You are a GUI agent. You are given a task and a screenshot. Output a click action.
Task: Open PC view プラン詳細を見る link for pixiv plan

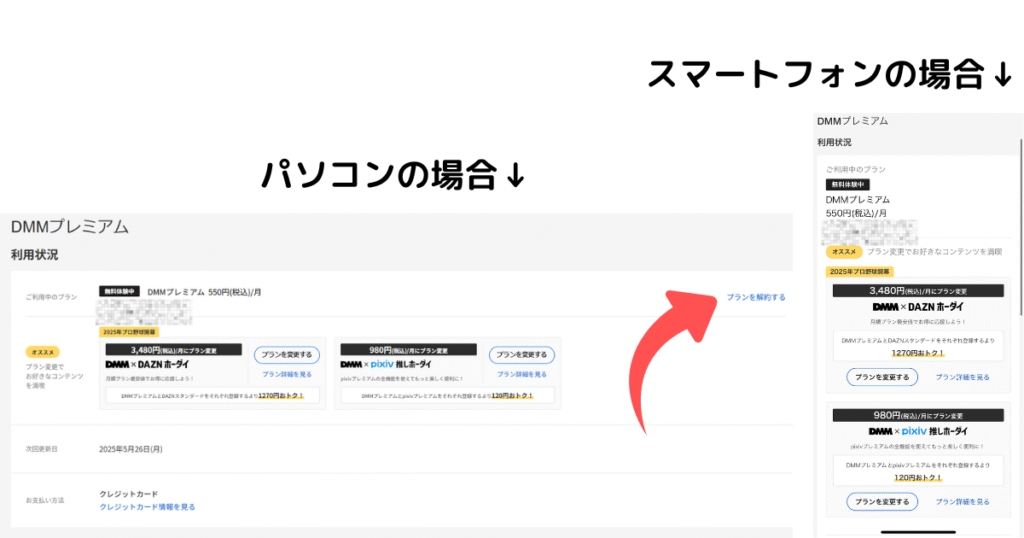(x=522, y=374)
